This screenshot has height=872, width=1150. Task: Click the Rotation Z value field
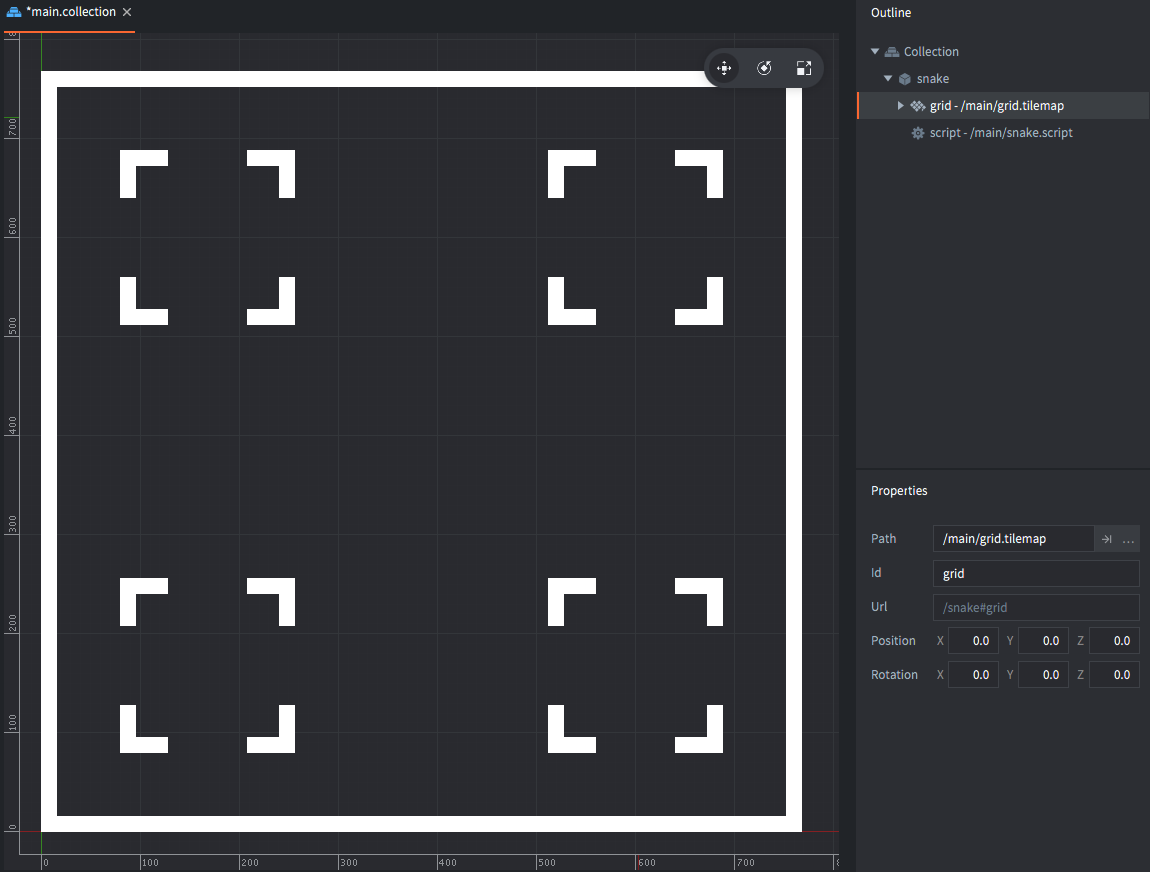(1114, 675)
